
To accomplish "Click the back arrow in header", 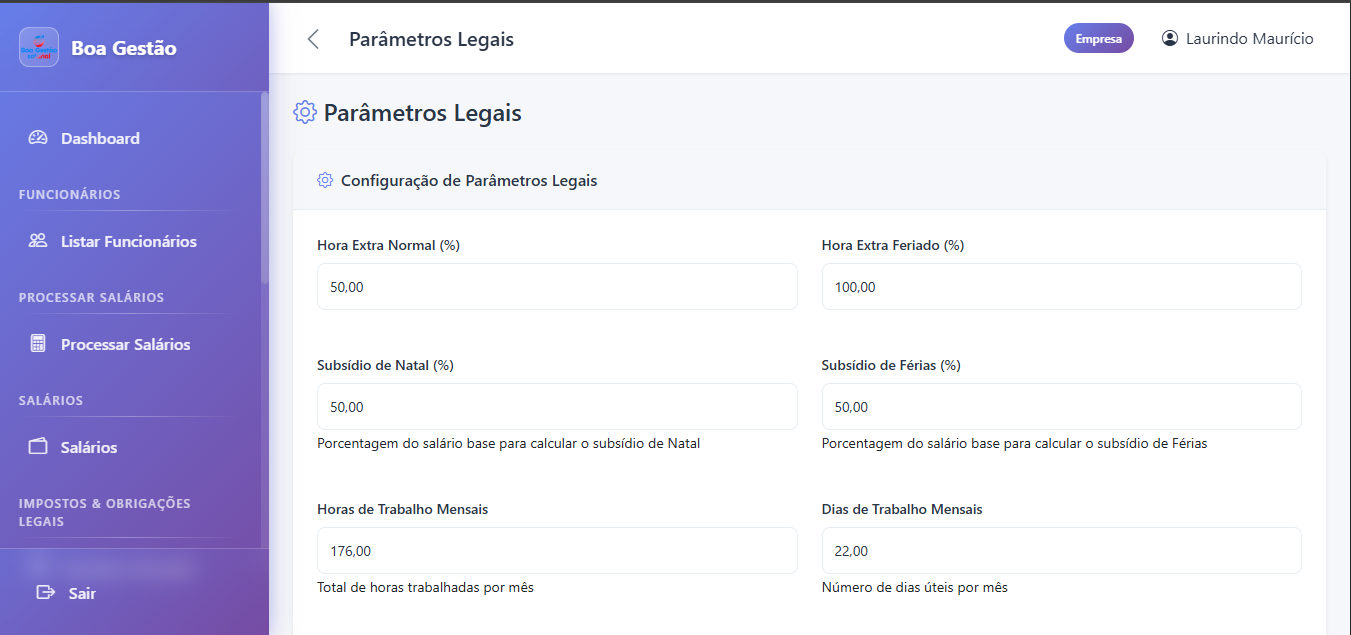I will 313,39.
